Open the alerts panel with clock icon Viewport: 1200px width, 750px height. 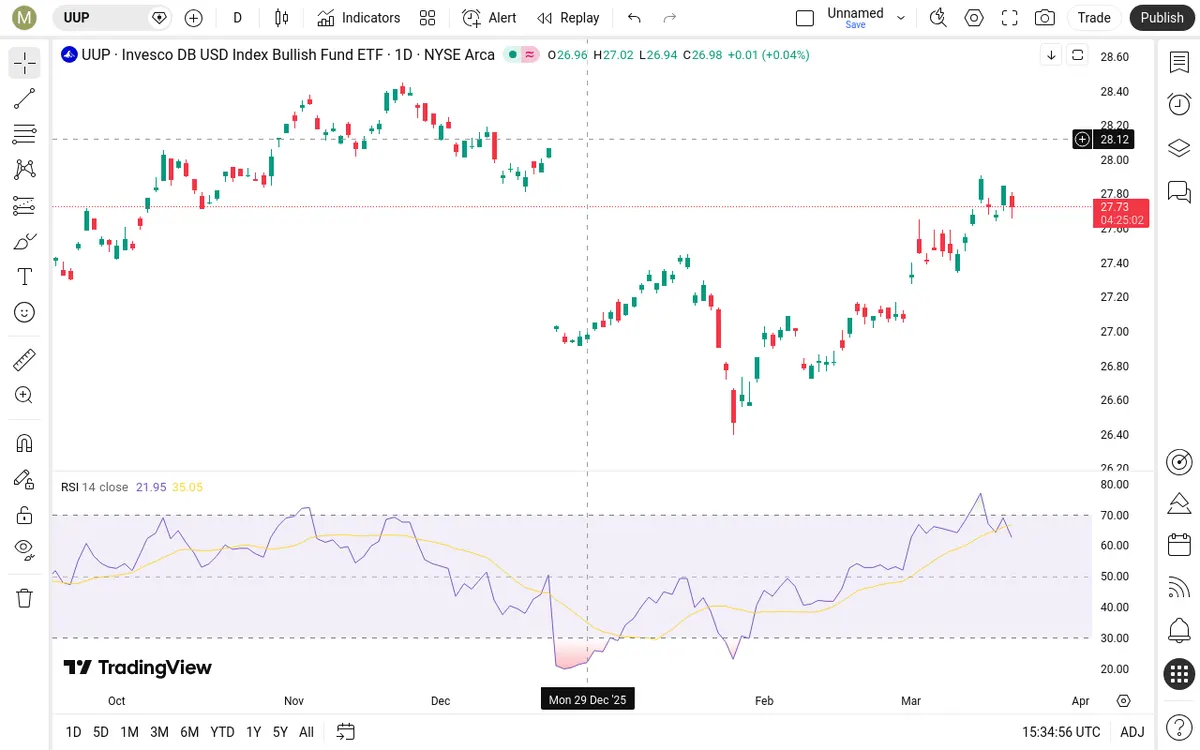[1179, 104]
